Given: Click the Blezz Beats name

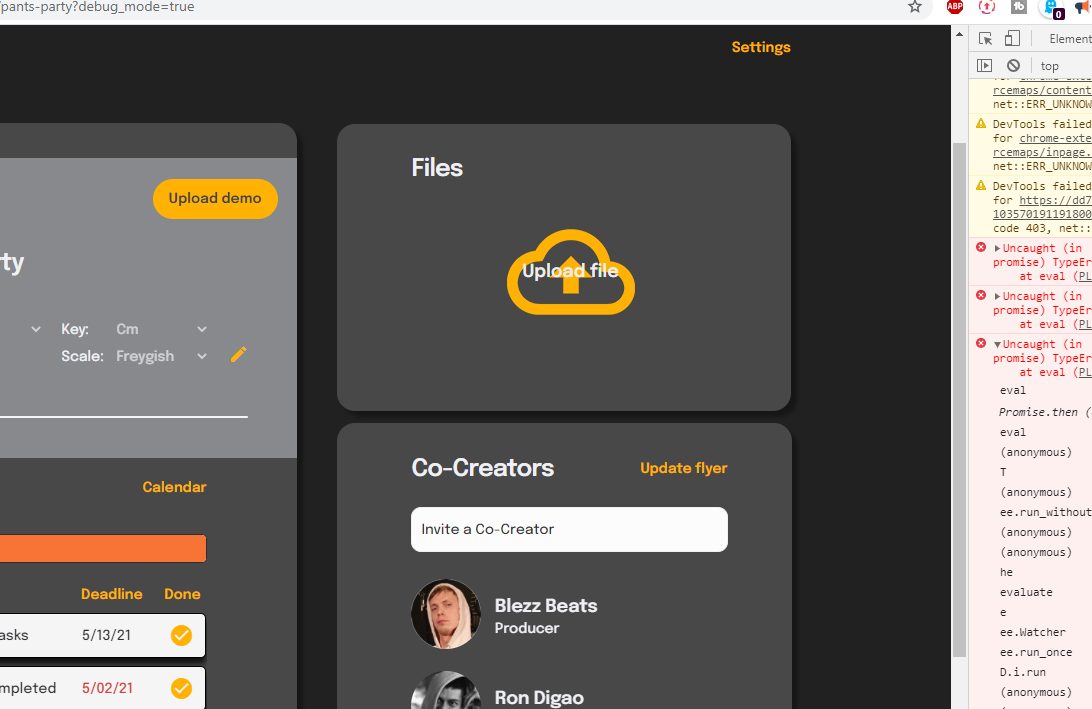Looking at the screenshot, I should click(x=546, y=605).
